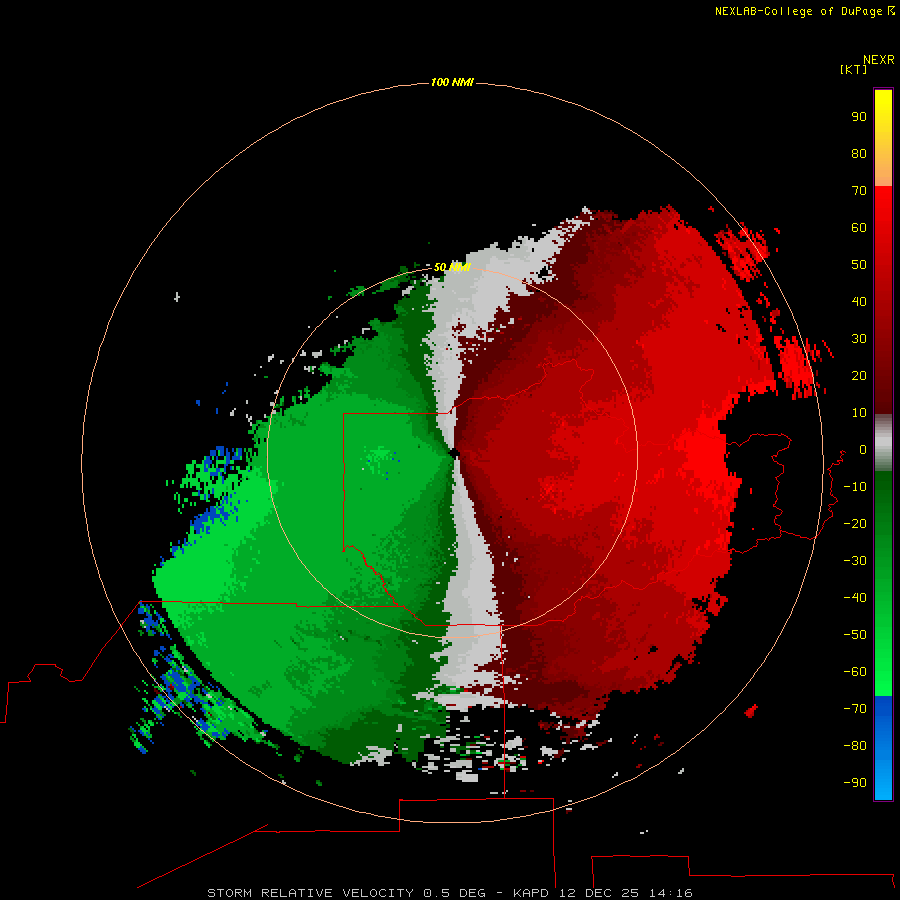Click the -40 value on the velocity scale
900x900 pixels.
coord(855,598)
